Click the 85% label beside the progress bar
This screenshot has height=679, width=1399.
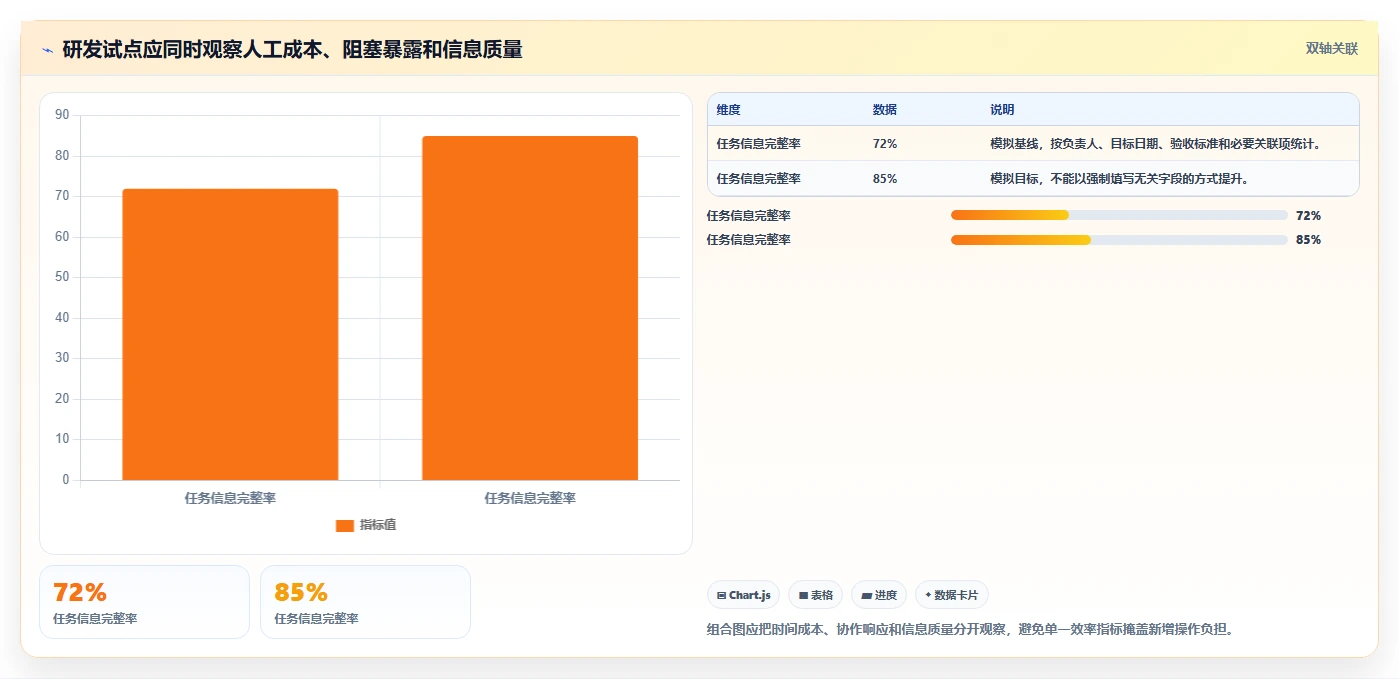(x=1308, y=240)
